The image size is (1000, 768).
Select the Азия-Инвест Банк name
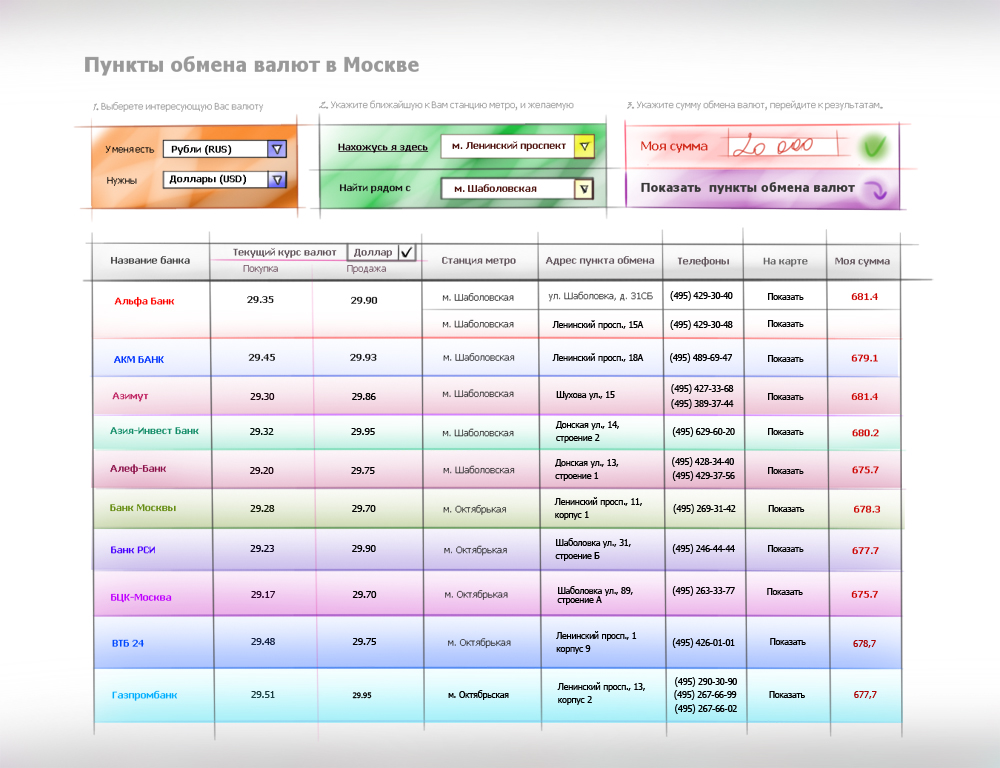point(154,431)
